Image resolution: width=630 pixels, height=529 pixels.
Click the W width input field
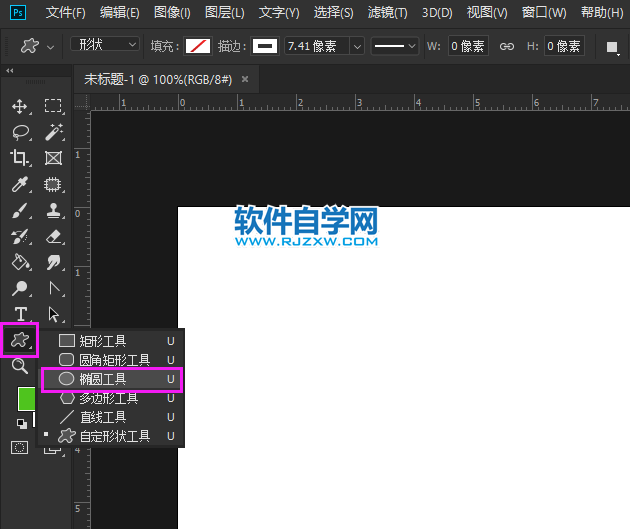[467, 47]
